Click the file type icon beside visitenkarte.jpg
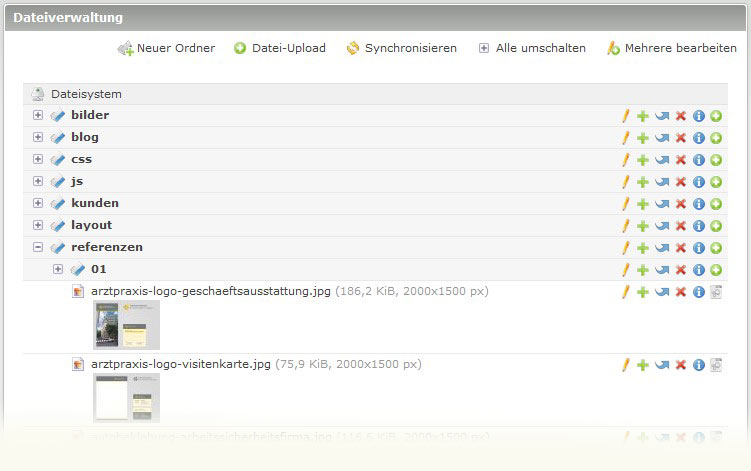The image size is (751, 471). pos(78,364)
